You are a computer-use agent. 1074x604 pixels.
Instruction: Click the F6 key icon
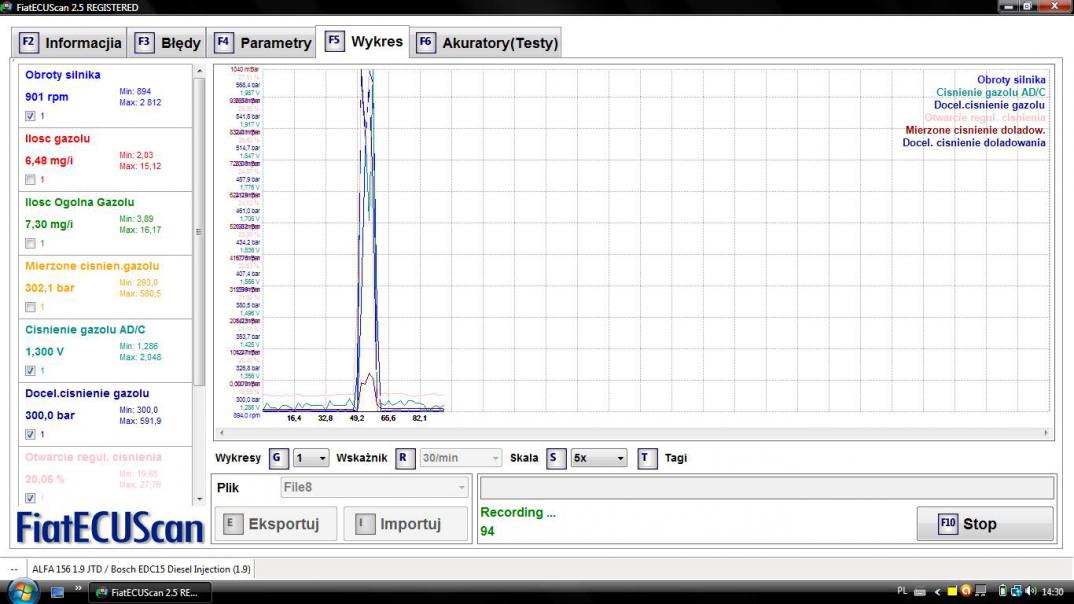[425, 42]
